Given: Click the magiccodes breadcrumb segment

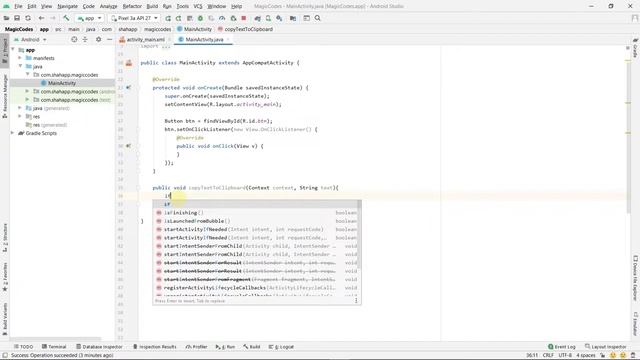Looking at the screenshot, I should (x=158, y=29).
